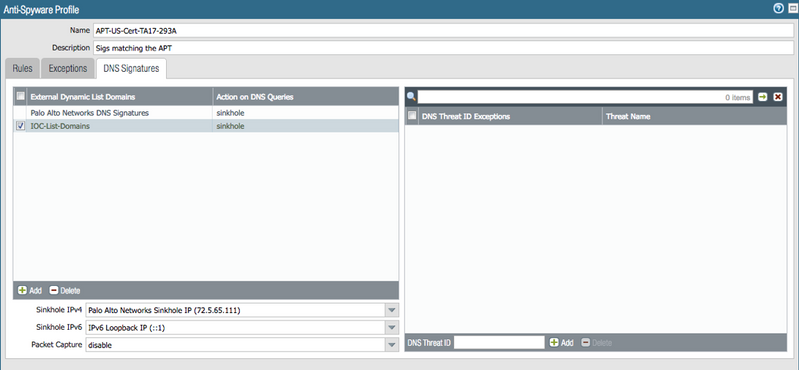Switch to the Rules tab

pyautogui.click(x=22, y=68)
